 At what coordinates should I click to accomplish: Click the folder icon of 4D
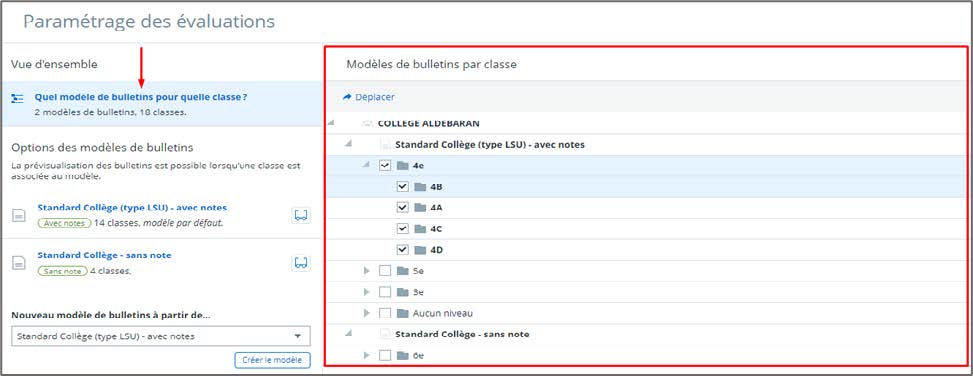tap(420, 250)
